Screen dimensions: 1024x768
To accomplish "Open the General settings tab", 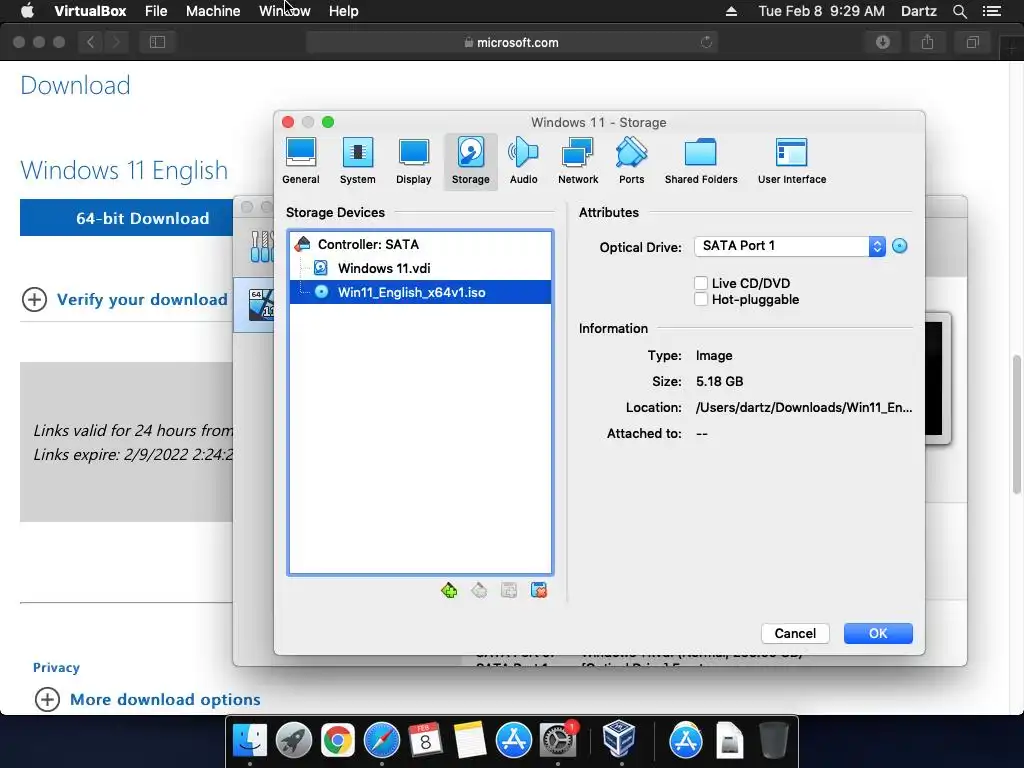I will pyautogui.click(x=300, y=161).
